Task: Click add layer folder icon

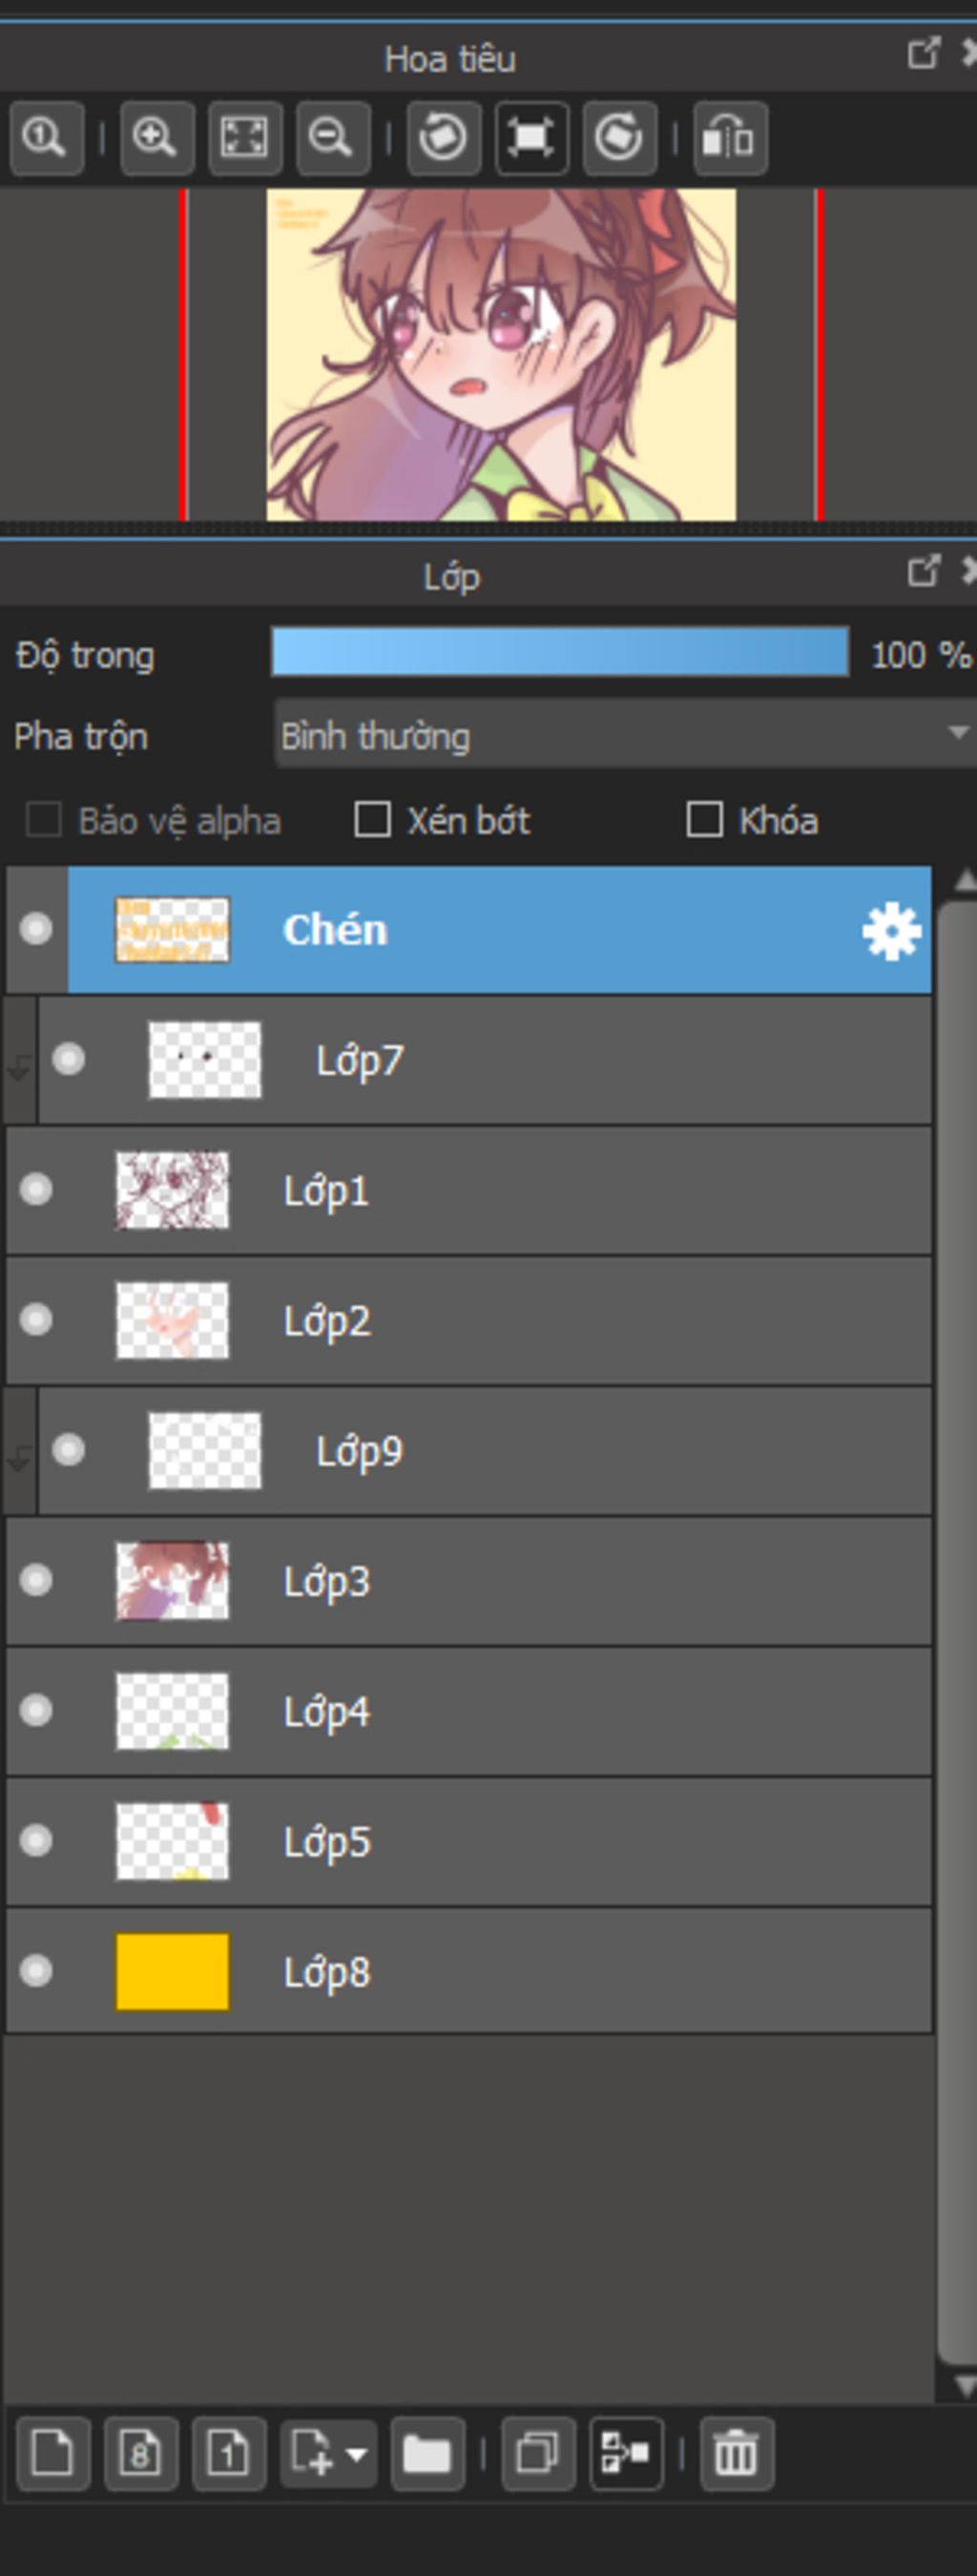Action: tap(427, 2453)
